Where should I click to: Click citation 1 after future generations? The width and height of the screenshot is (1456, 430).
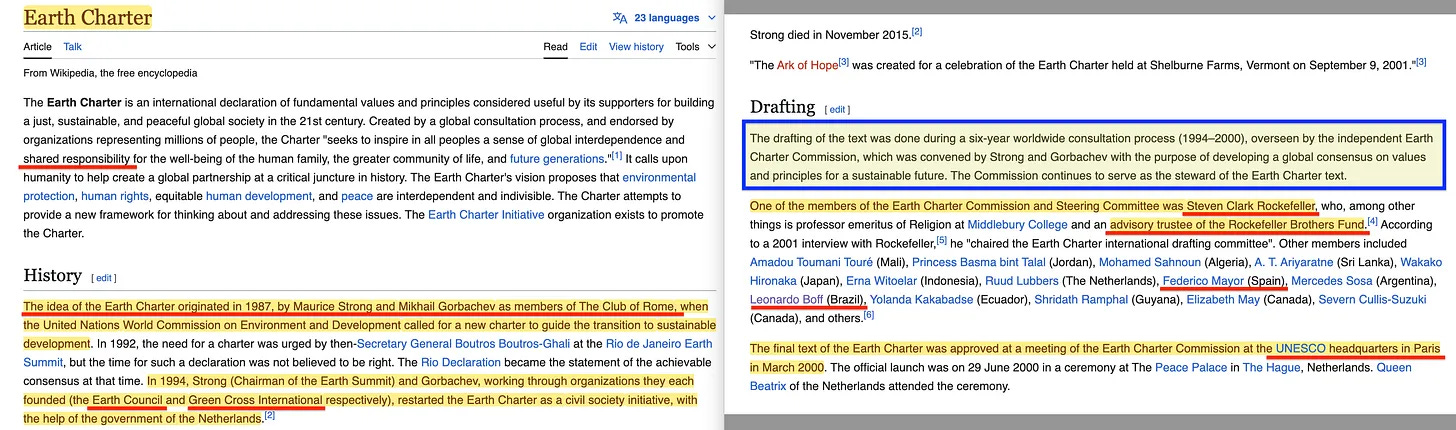point(617,156)
